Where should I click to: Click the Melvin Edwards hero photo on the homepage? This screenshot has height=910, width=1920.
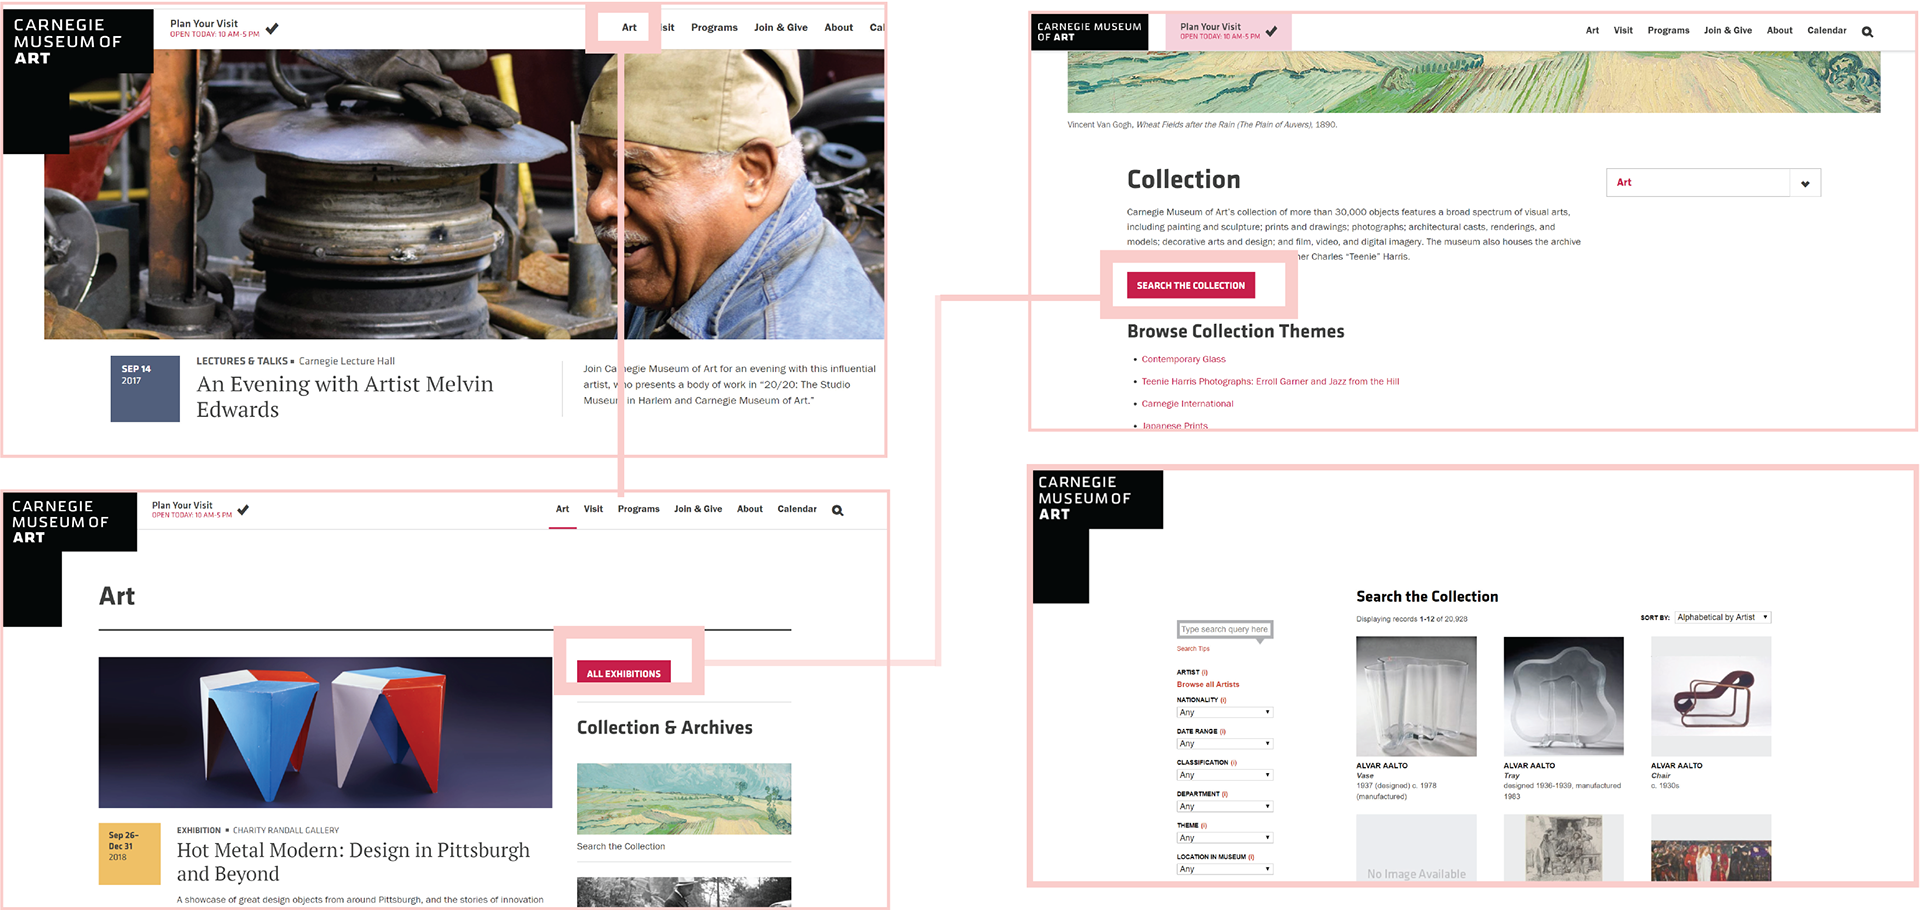tap(464, 194)
